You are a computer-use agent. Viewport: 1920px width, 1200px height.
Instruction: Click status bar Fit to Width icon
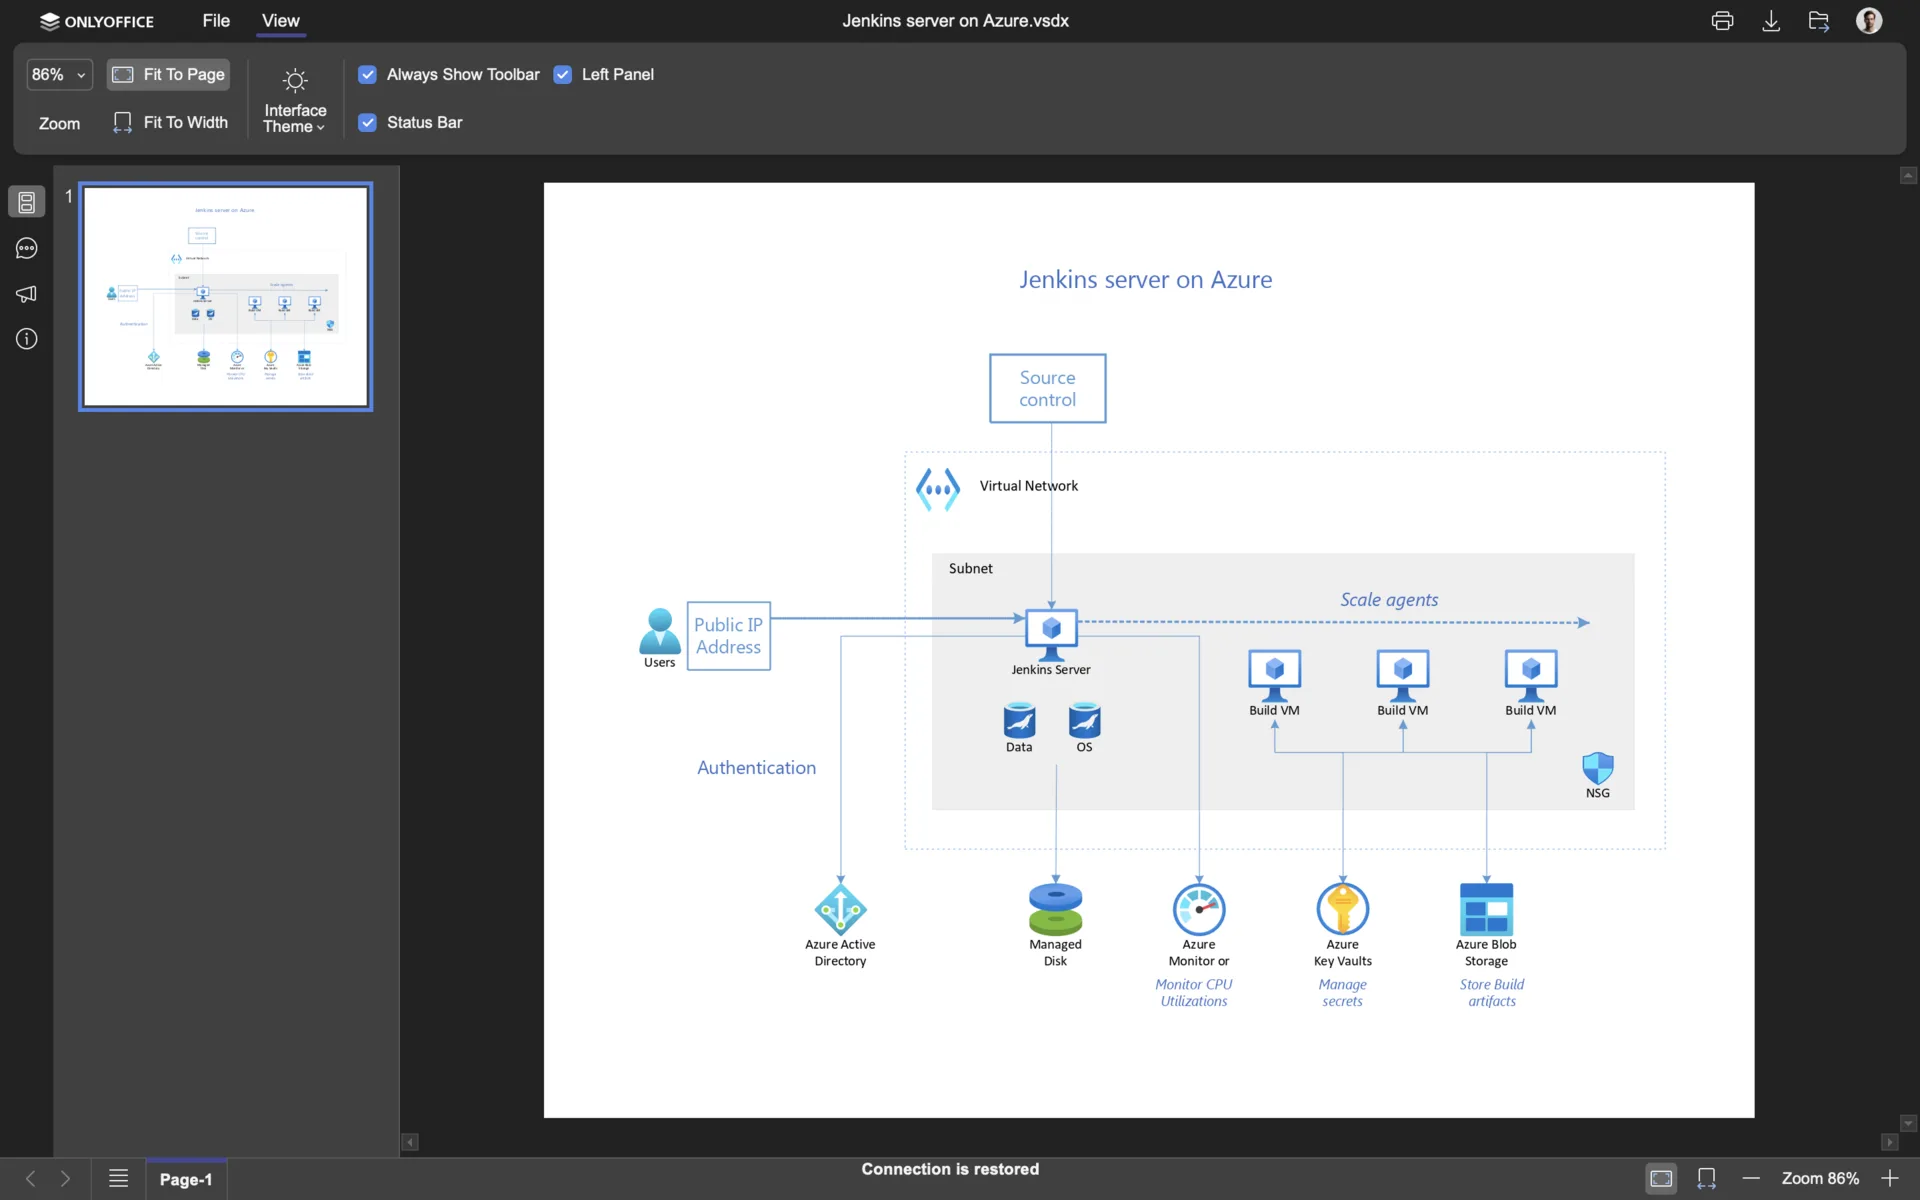click(x=1706, y=1179)
